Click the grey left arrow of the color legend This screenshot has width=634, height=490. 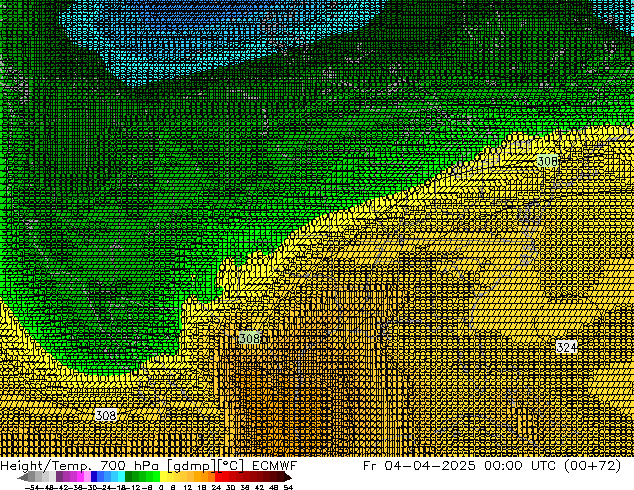click(22, 477)
